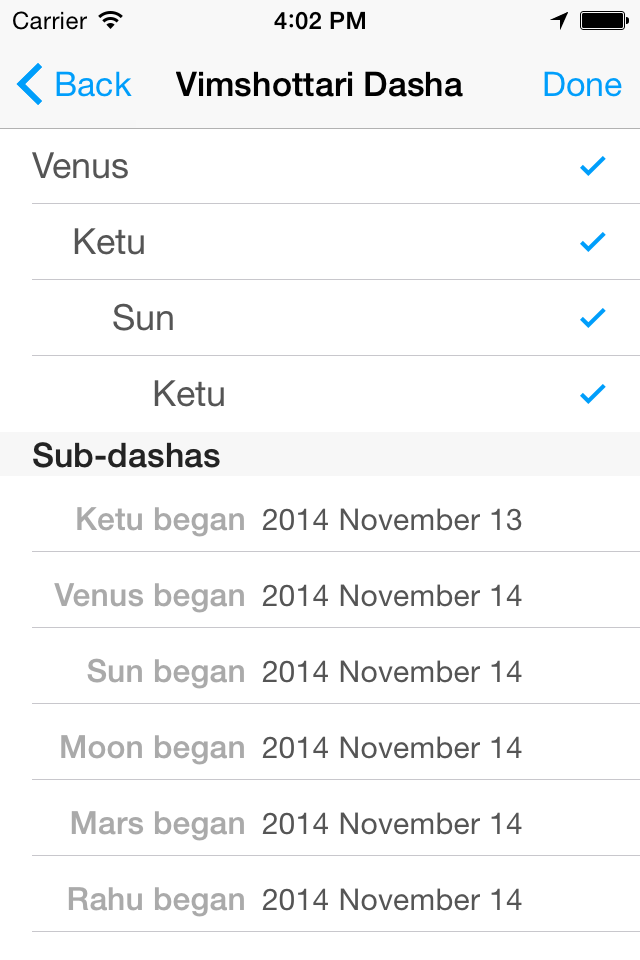This screenshot has width=640, height=960.
Task: Open the Venus began sub-dasha entry
Action: (320, 596)
